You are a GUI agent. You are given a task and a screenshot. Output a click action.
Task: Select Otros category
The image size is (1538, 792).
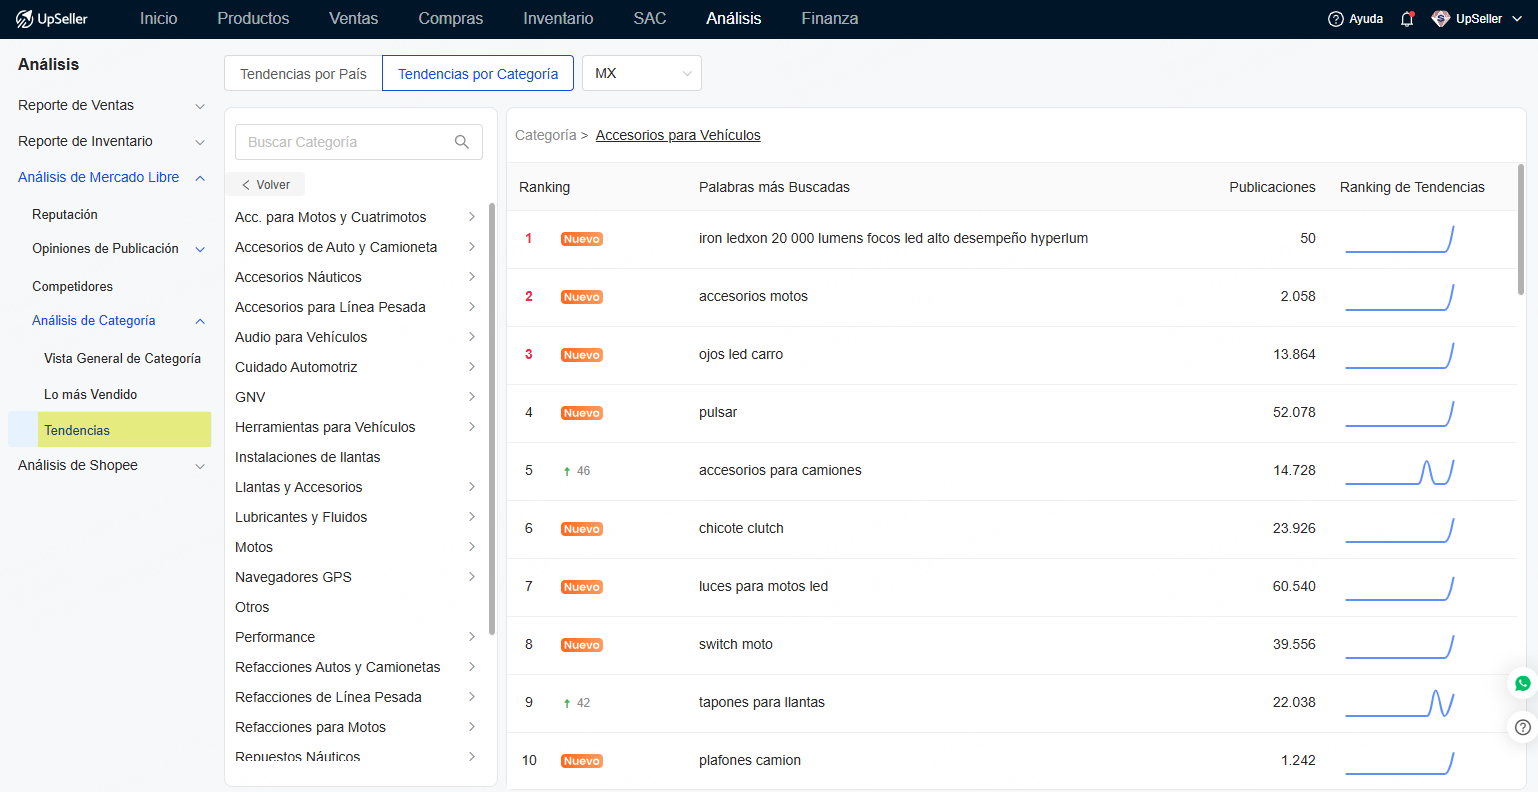tap(252, 607)
